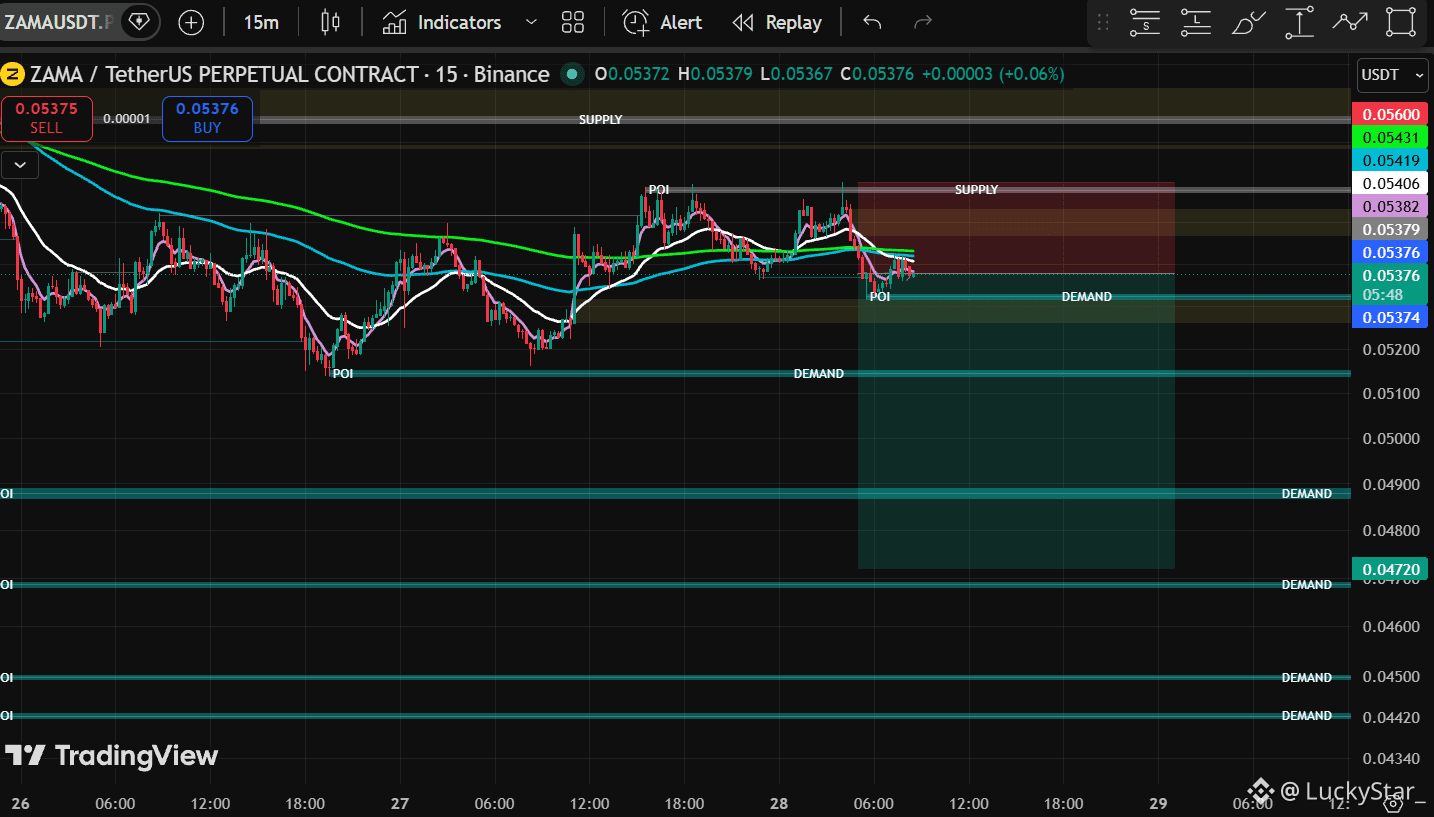The height and width of the screenshot is (817, 1434).
Task: Click the POI label near 0.05150 level
Action: point(342,373)
